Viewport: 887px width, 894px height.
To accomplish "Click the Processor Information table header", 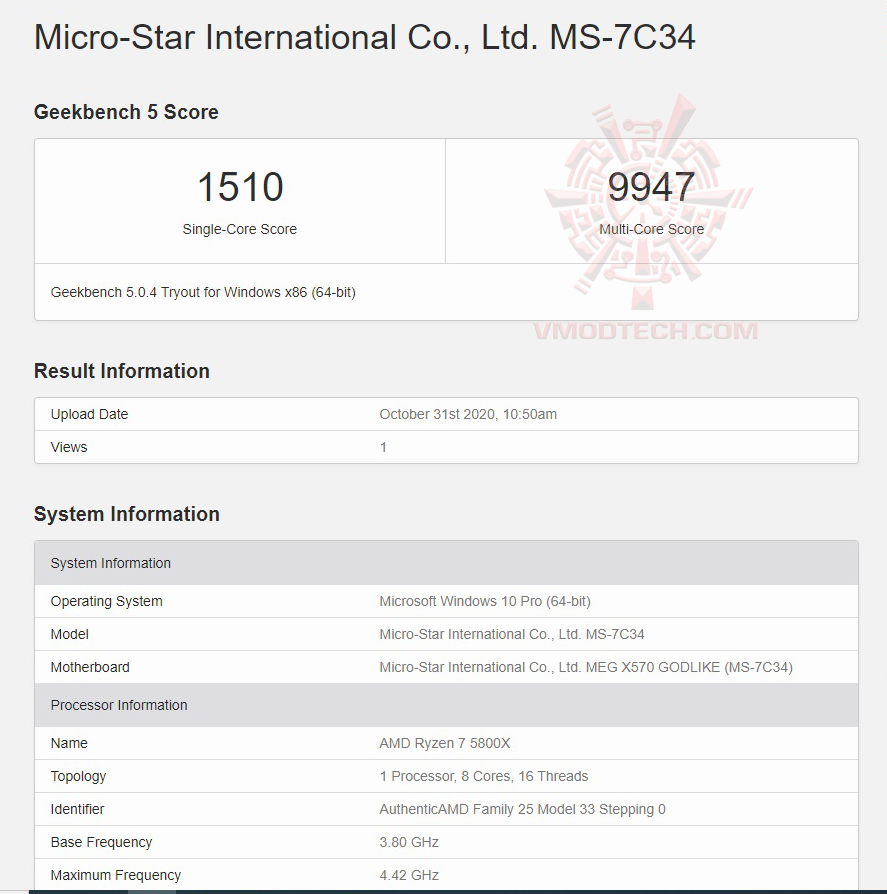I will click(446, 705).
